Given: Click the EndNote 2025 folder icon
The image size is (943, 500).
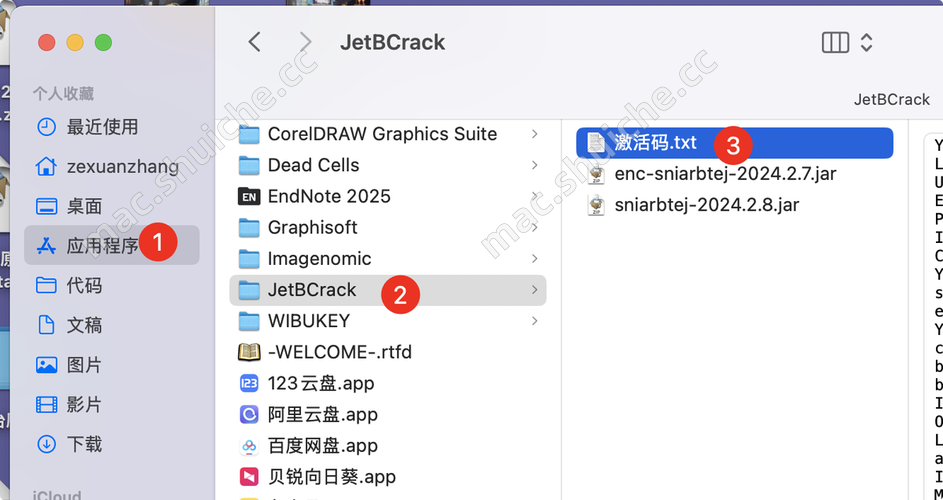Looking at the screenshot, I should [249, 196].
